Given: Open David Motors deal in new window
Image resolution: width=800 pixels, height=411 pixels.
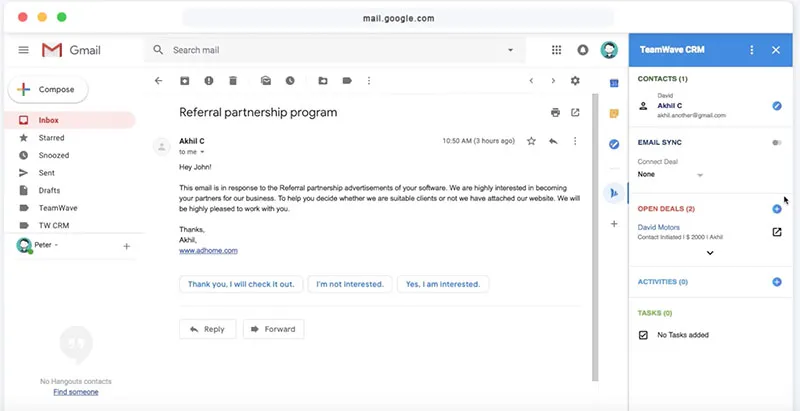Looking at the screenshot, I should [777, 232].
